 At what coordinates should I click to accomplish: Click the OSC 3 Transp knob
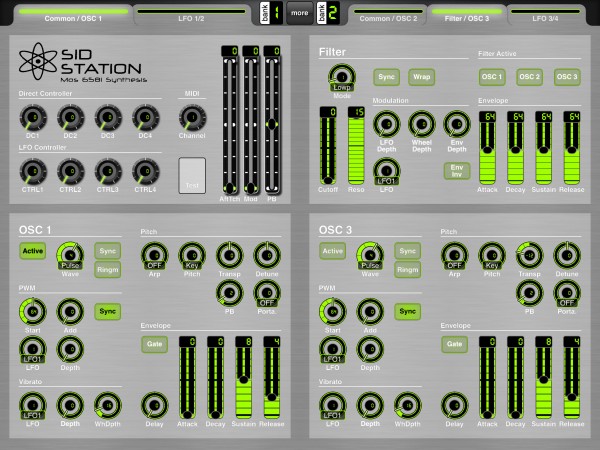(530, 255)
